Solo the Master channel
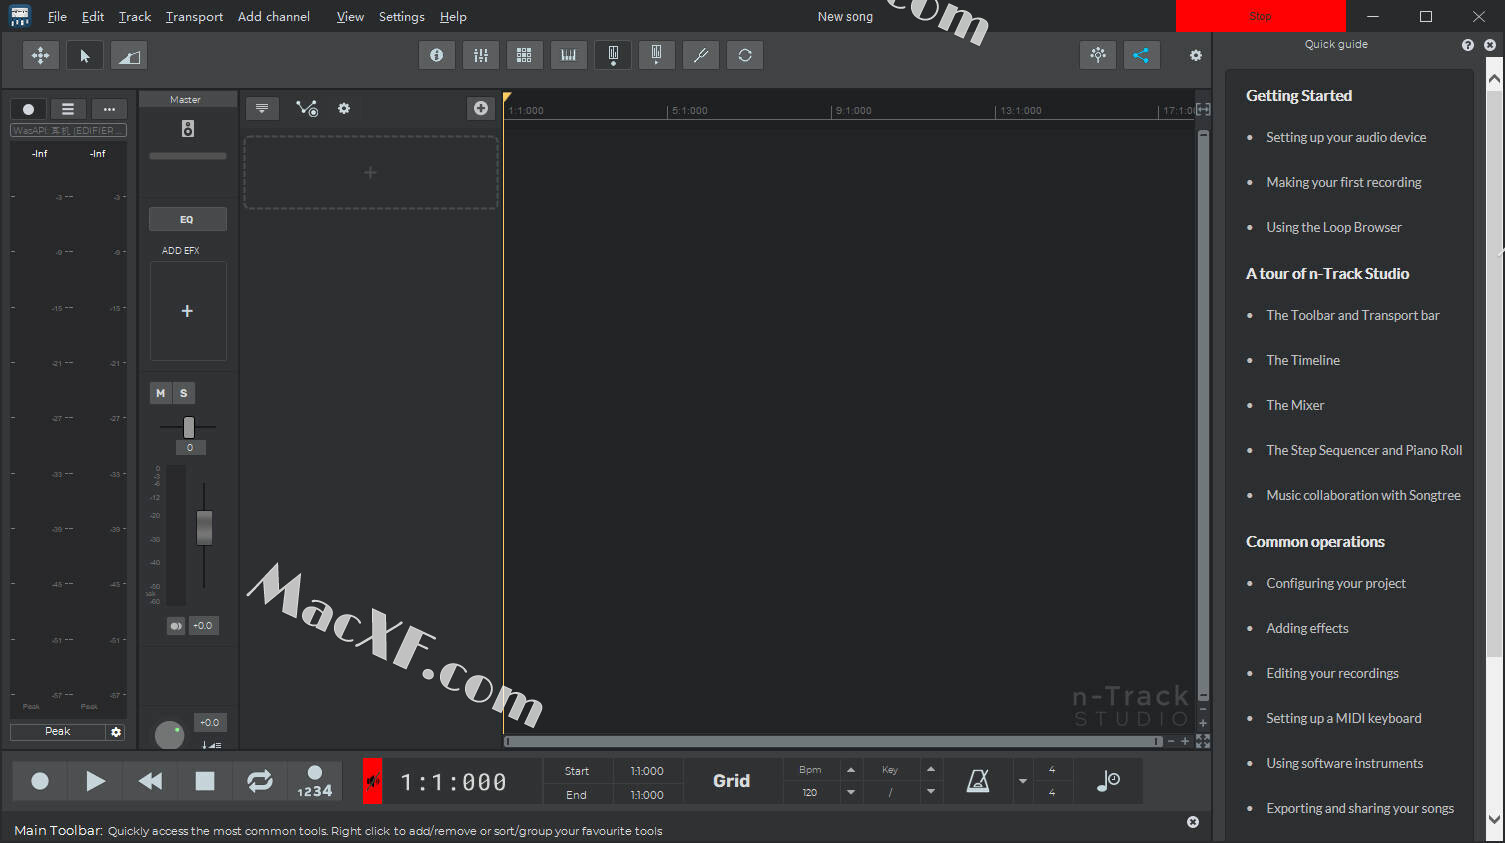1505x843 pixels. [184, 393]
